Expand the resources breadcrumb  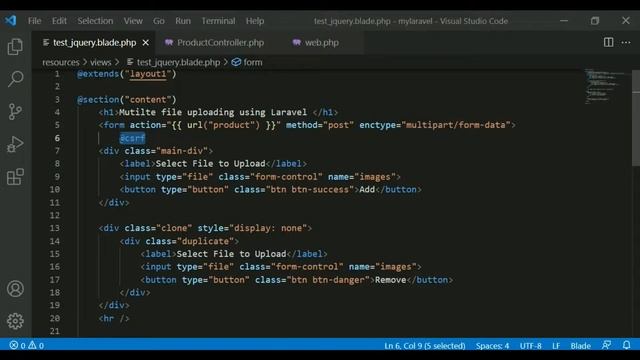click(61, 62)
